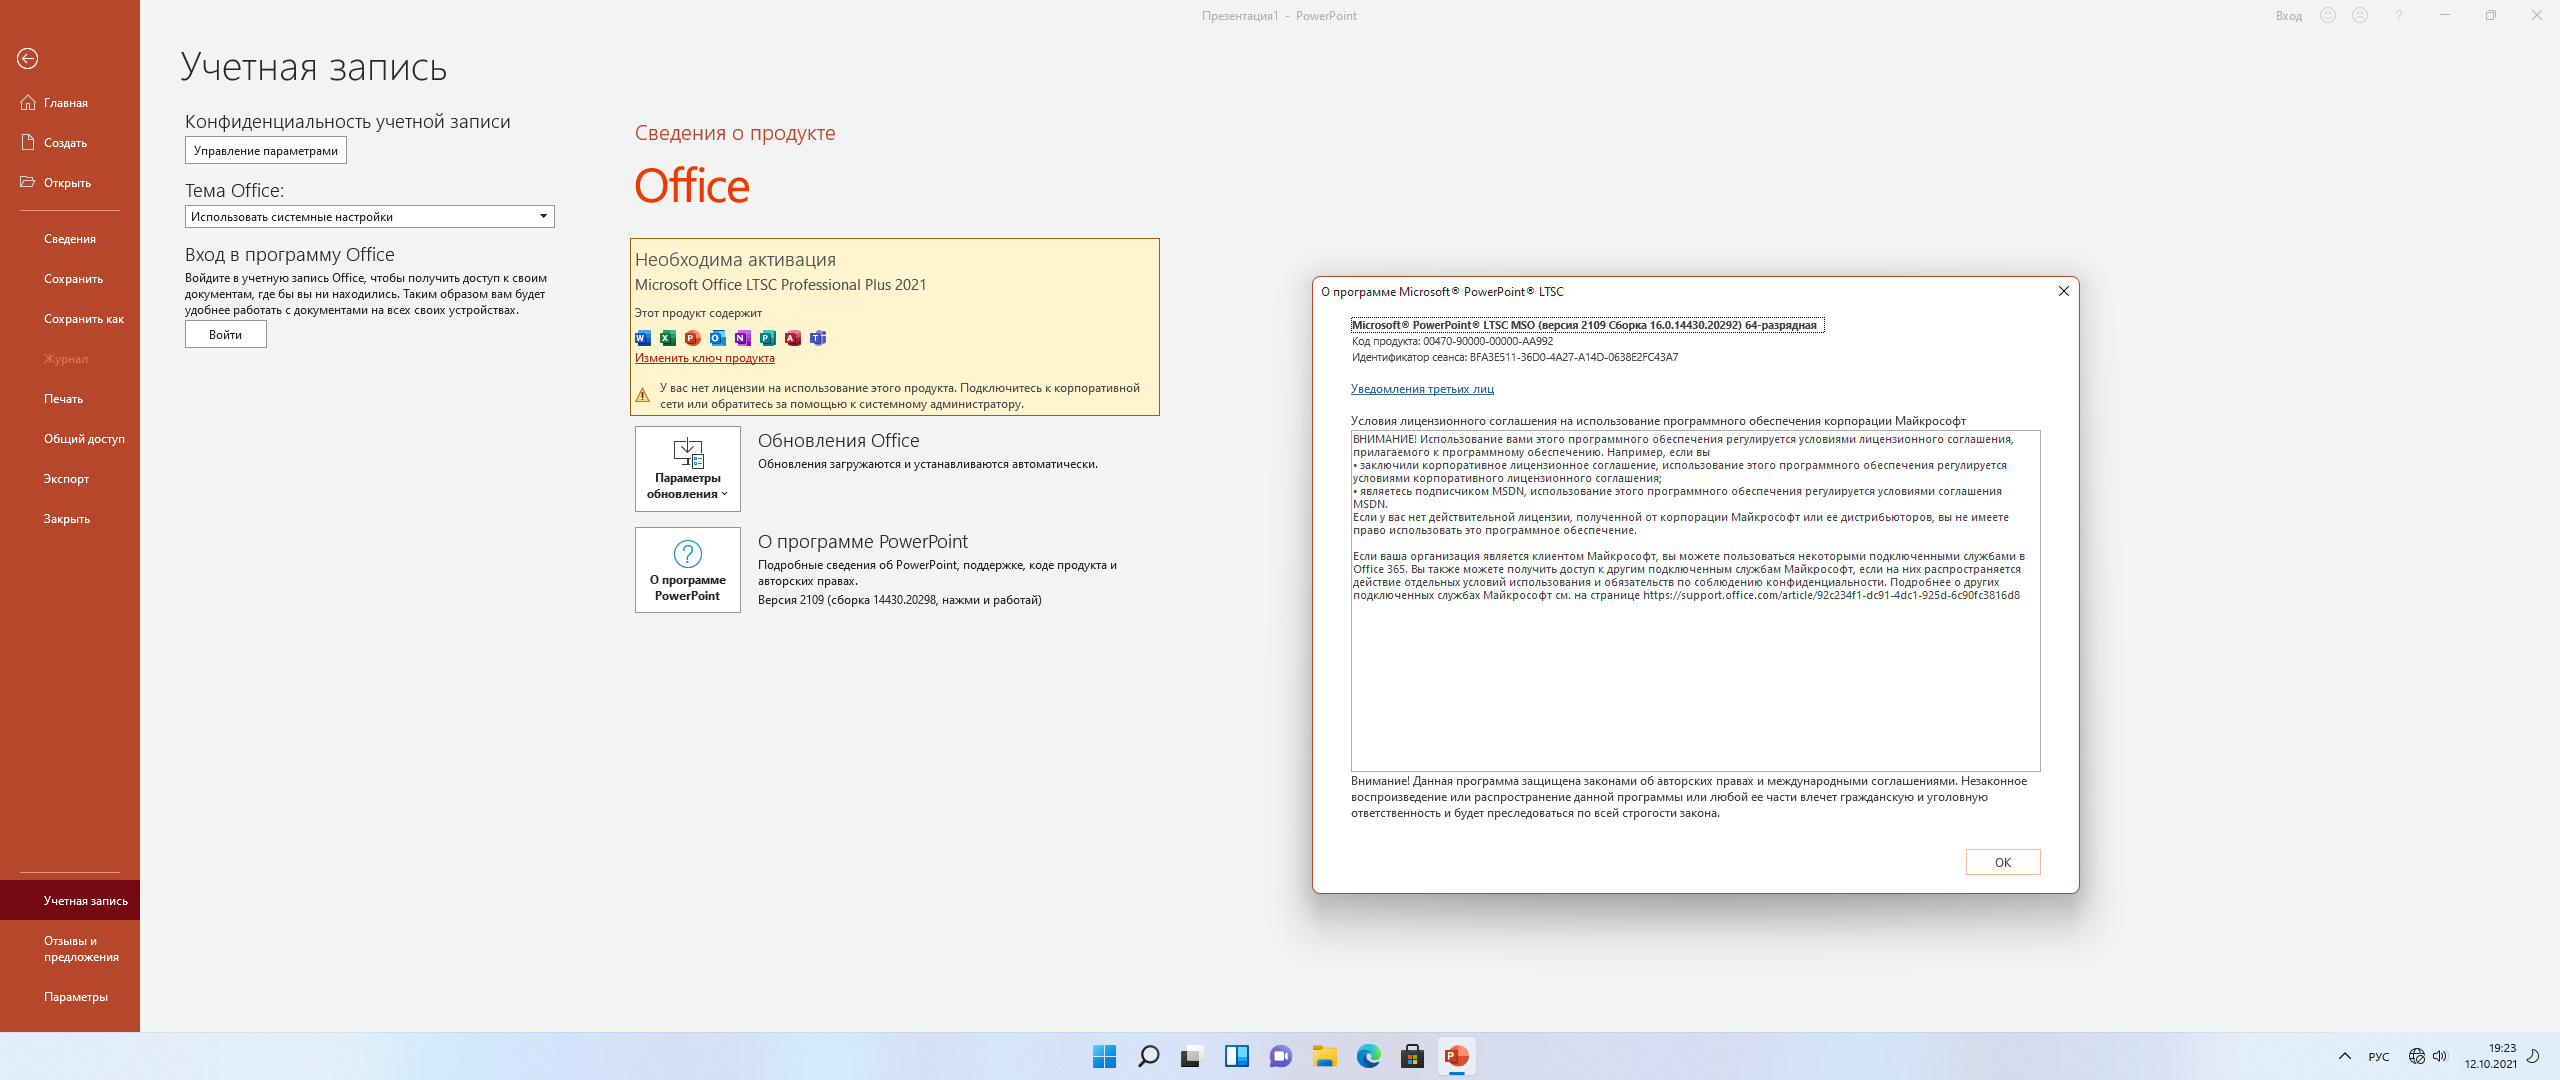Click the network tray icon
2560x1080 pixels.
tap(2417, 1056)
